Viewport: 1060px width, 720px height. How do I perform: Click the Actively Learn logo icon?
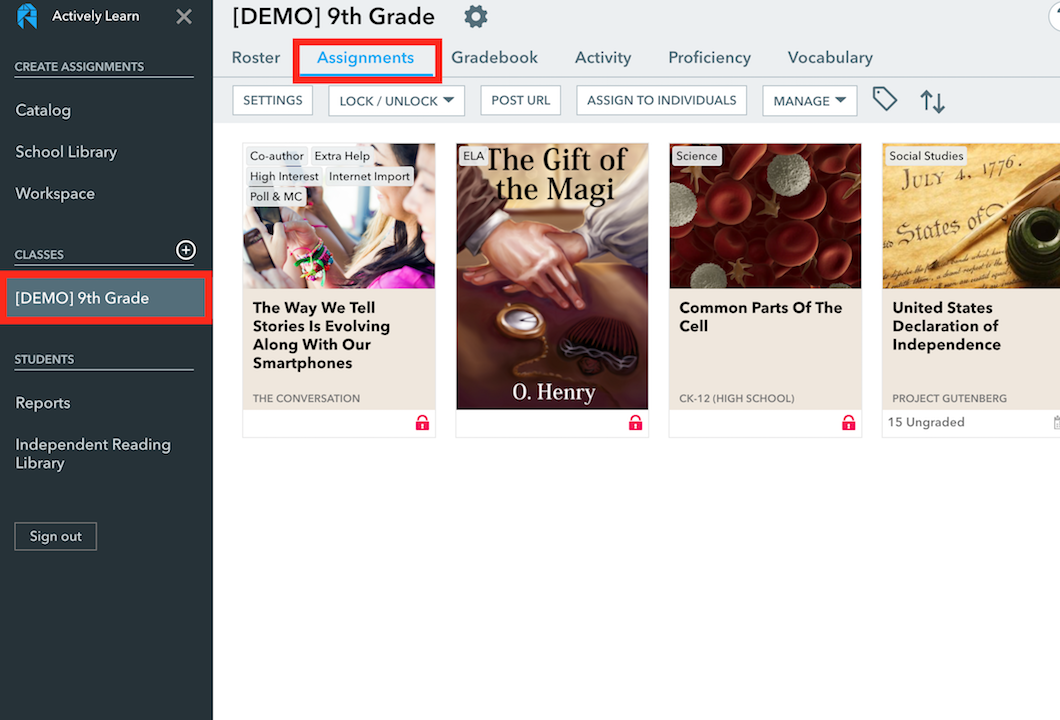point(27,16)
